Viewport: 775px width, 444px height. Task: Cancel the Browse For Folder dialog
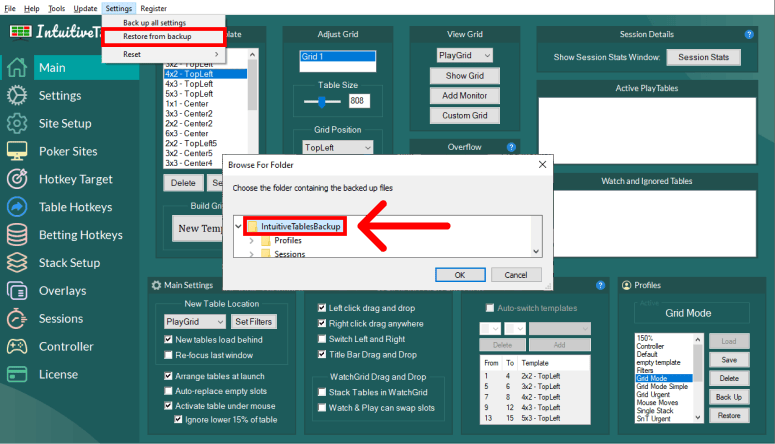pos(516,275)
